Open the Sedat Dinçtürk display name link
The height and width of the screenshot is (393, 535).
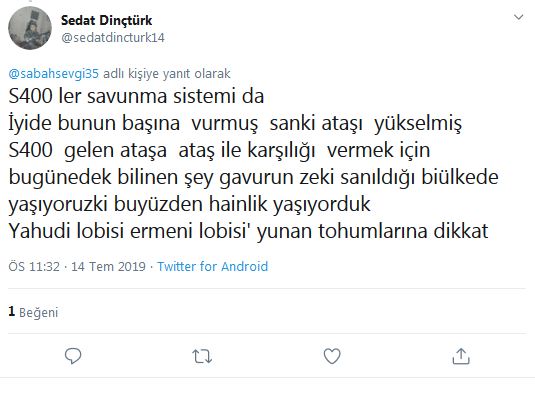pyautogui.click(x=106, y=20)
